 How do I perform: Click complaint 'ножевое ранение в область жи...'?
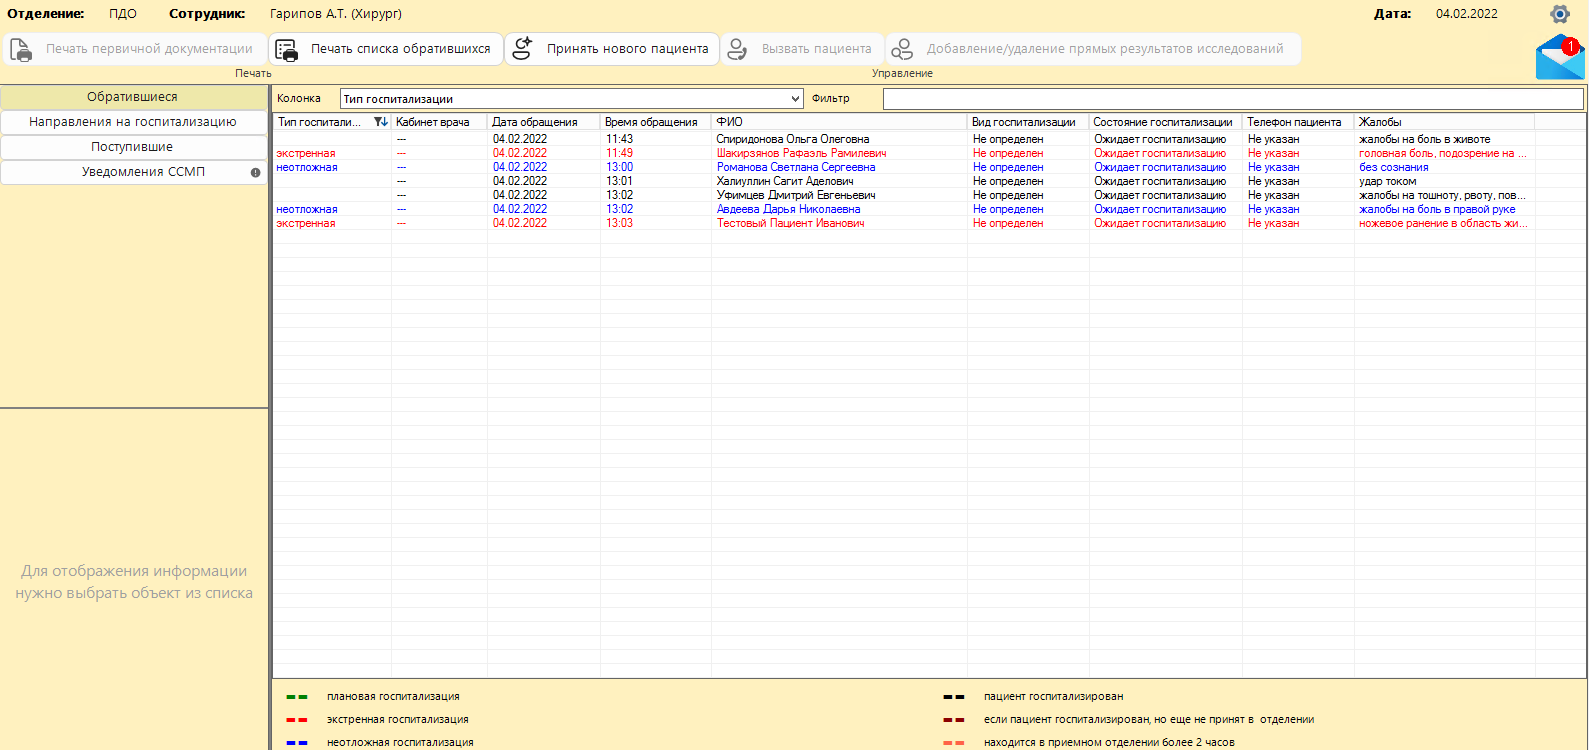tap(1443, 223)
